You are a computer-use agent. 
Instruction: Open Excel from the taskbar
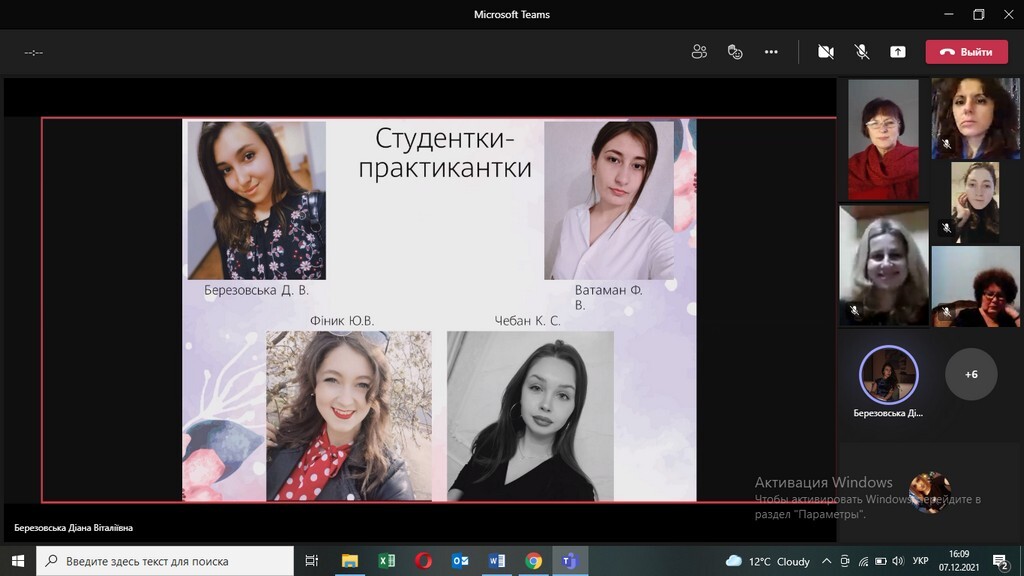[387, 561]
